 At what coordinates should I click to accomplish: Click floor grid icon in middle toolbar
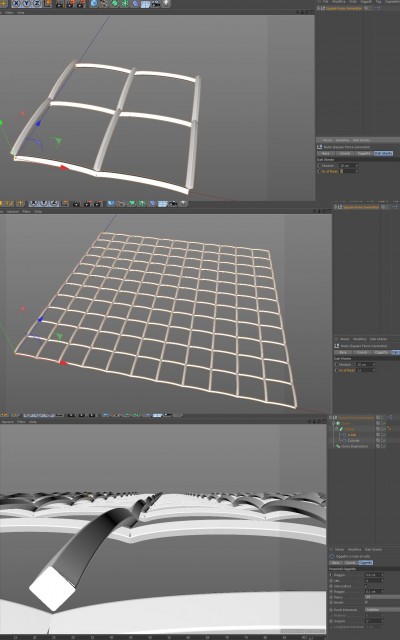[x=162, y=203]
